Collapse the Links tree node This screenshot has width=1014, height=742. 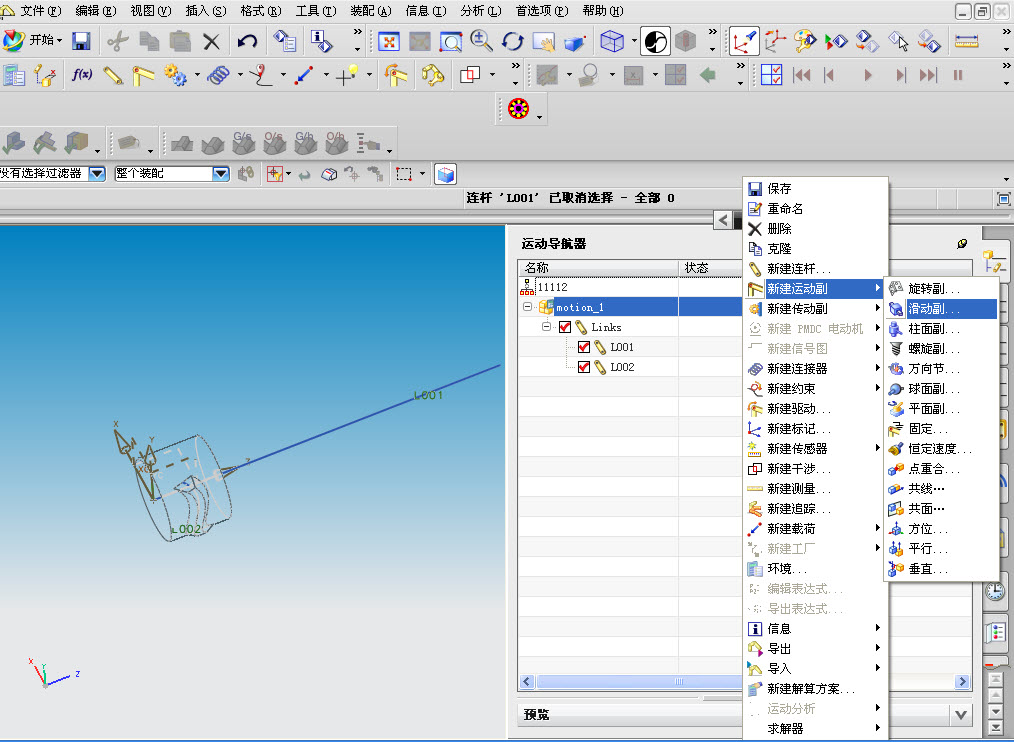point(546,327)
